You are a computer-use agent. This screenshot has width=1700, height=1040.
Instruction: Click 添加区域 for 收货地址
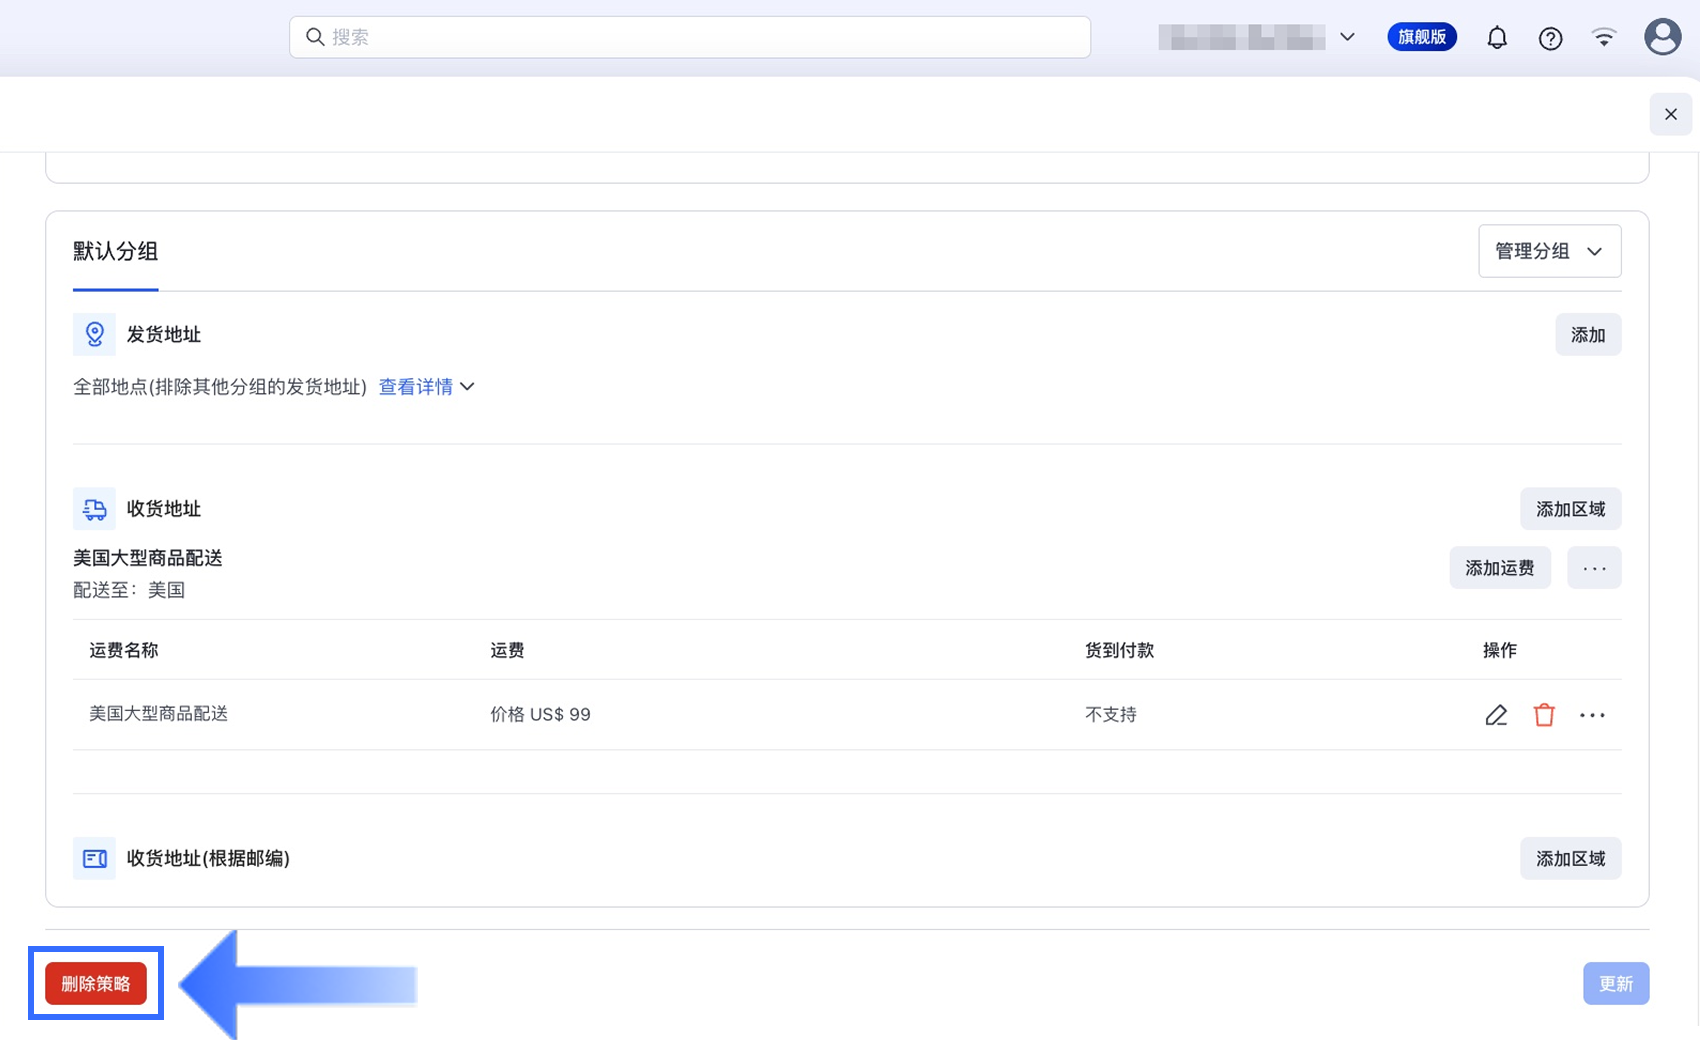(x=1571, y=509)
